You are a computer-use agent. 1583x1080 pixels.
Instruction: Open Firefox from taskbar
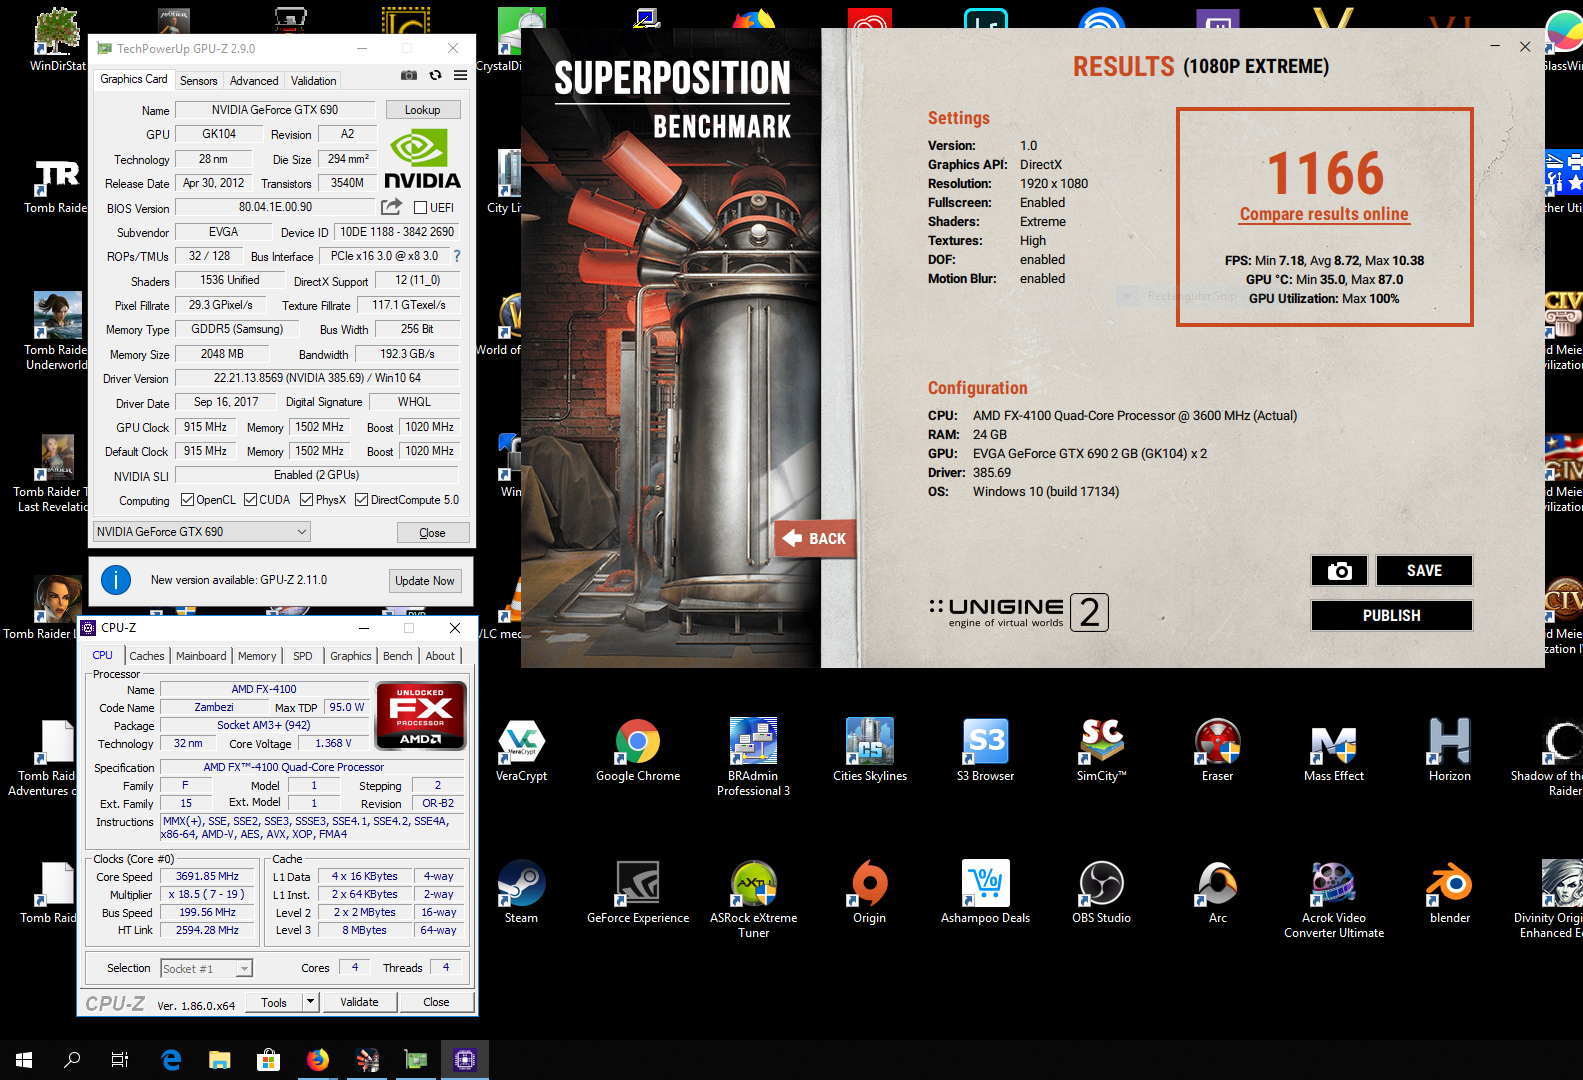pyautogui.click(x=318, y=1060)
